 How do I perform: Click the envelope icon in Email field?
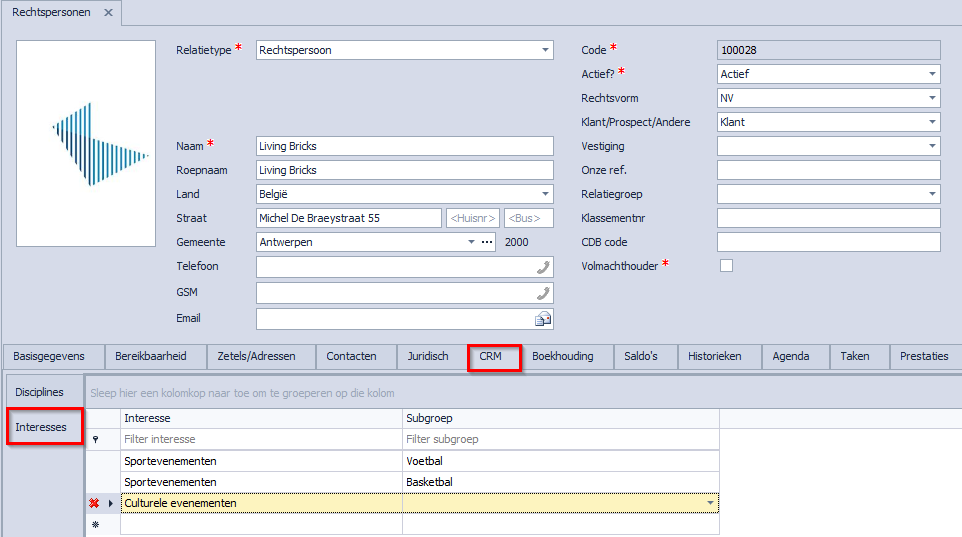543,319
